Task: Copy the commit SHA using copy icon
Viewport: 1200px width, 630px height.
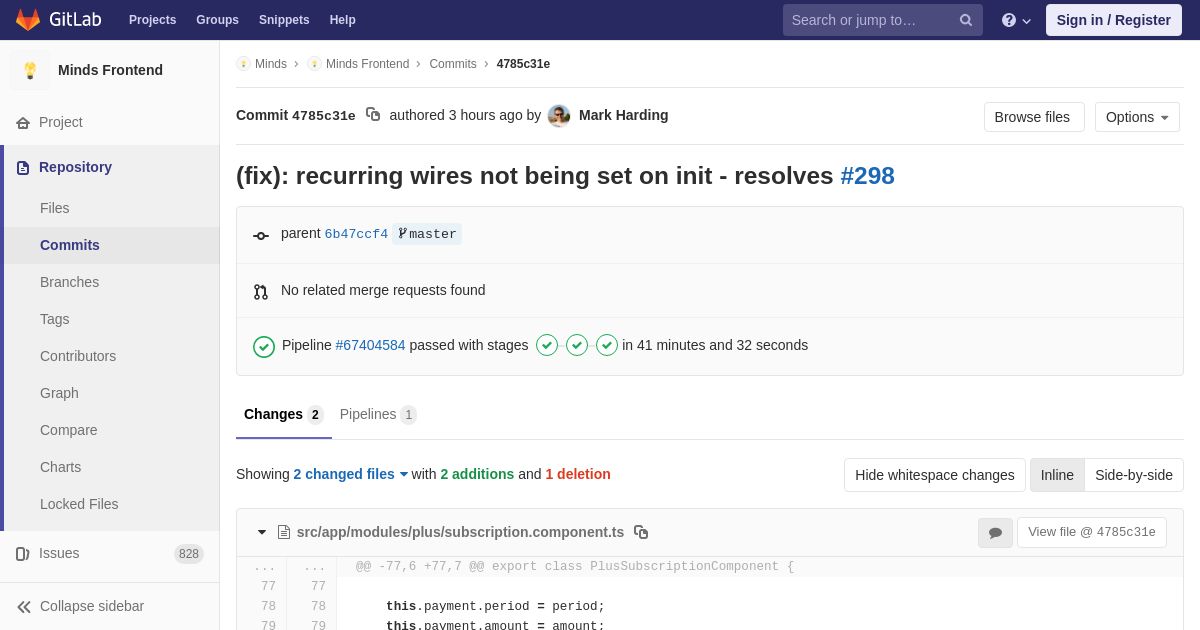Action: tap(373, 115)
